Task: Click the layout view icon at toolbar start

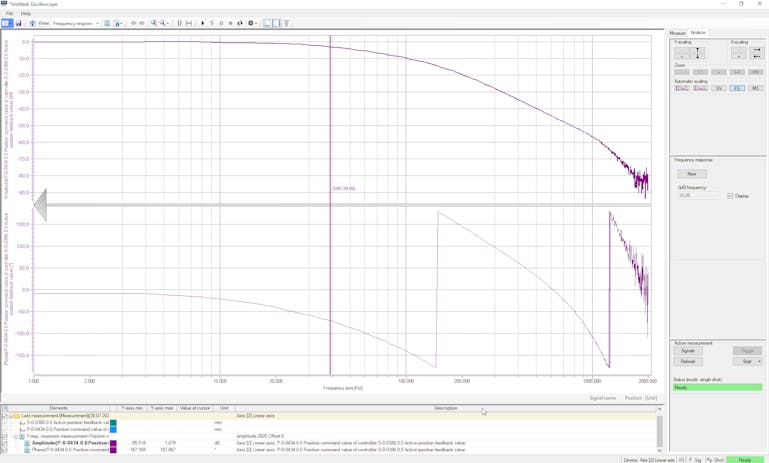Action: (x=7, y=23)
